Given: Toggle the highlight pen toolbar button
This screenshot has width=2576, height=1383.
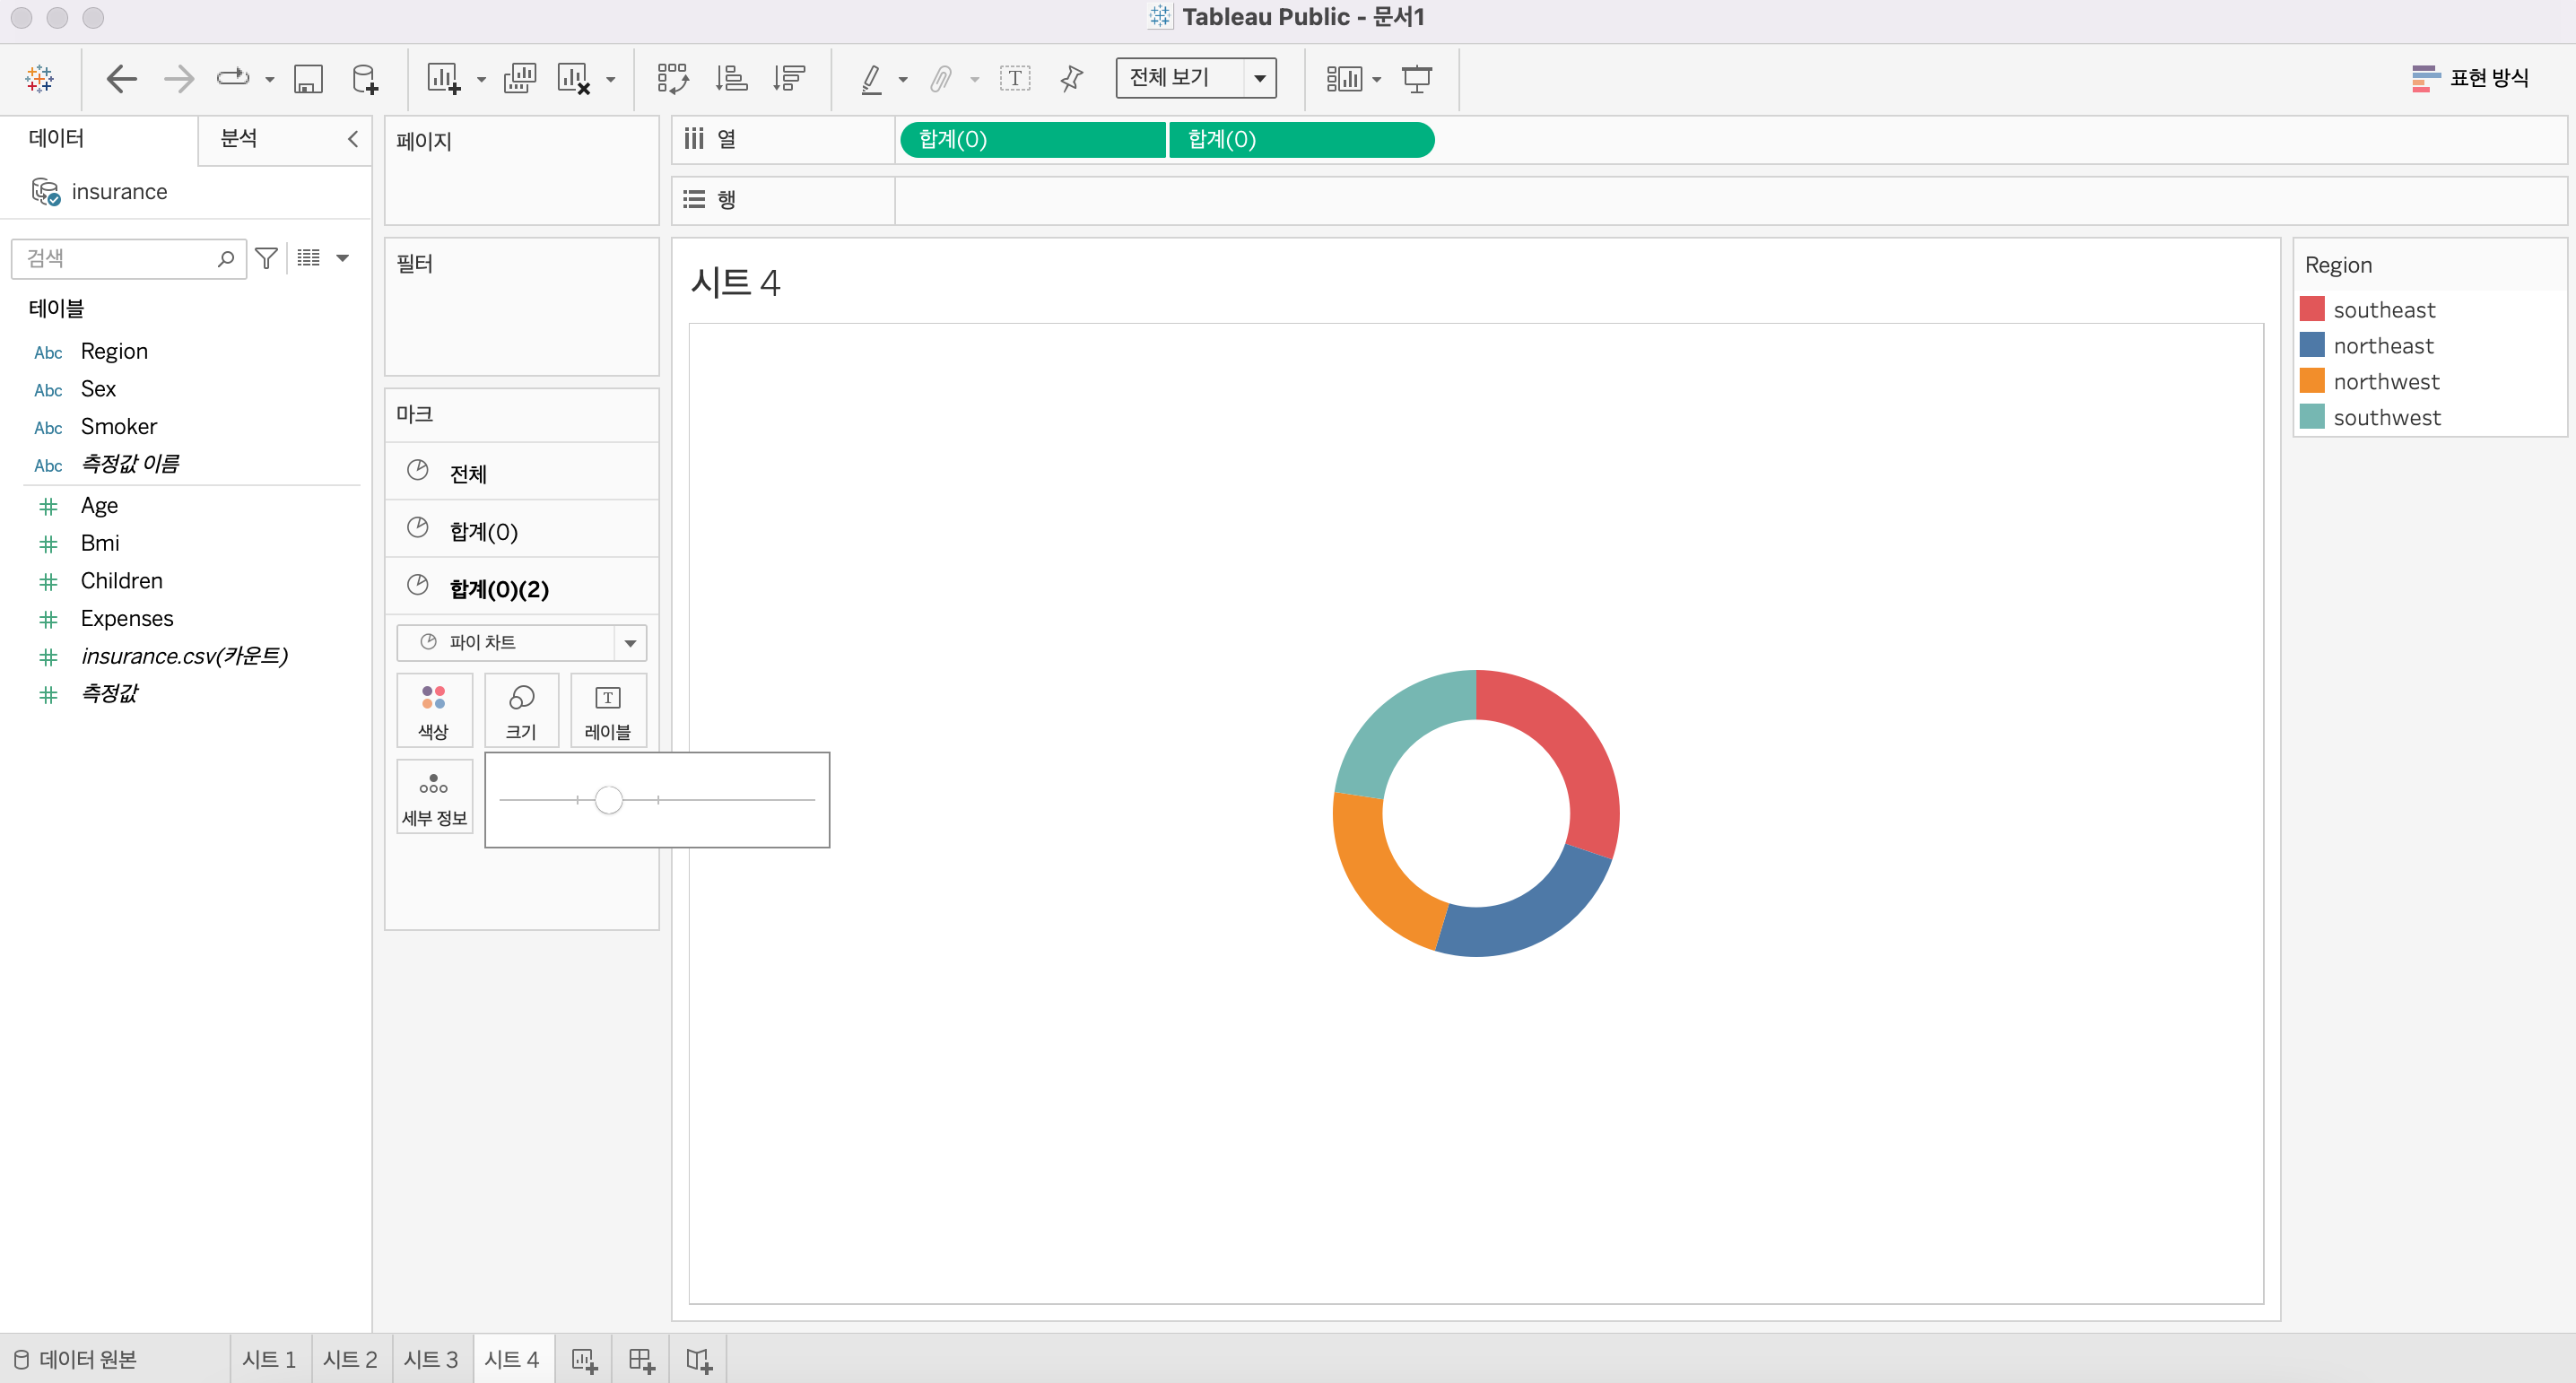Looking at the screenshot, I should coord(871,78).
